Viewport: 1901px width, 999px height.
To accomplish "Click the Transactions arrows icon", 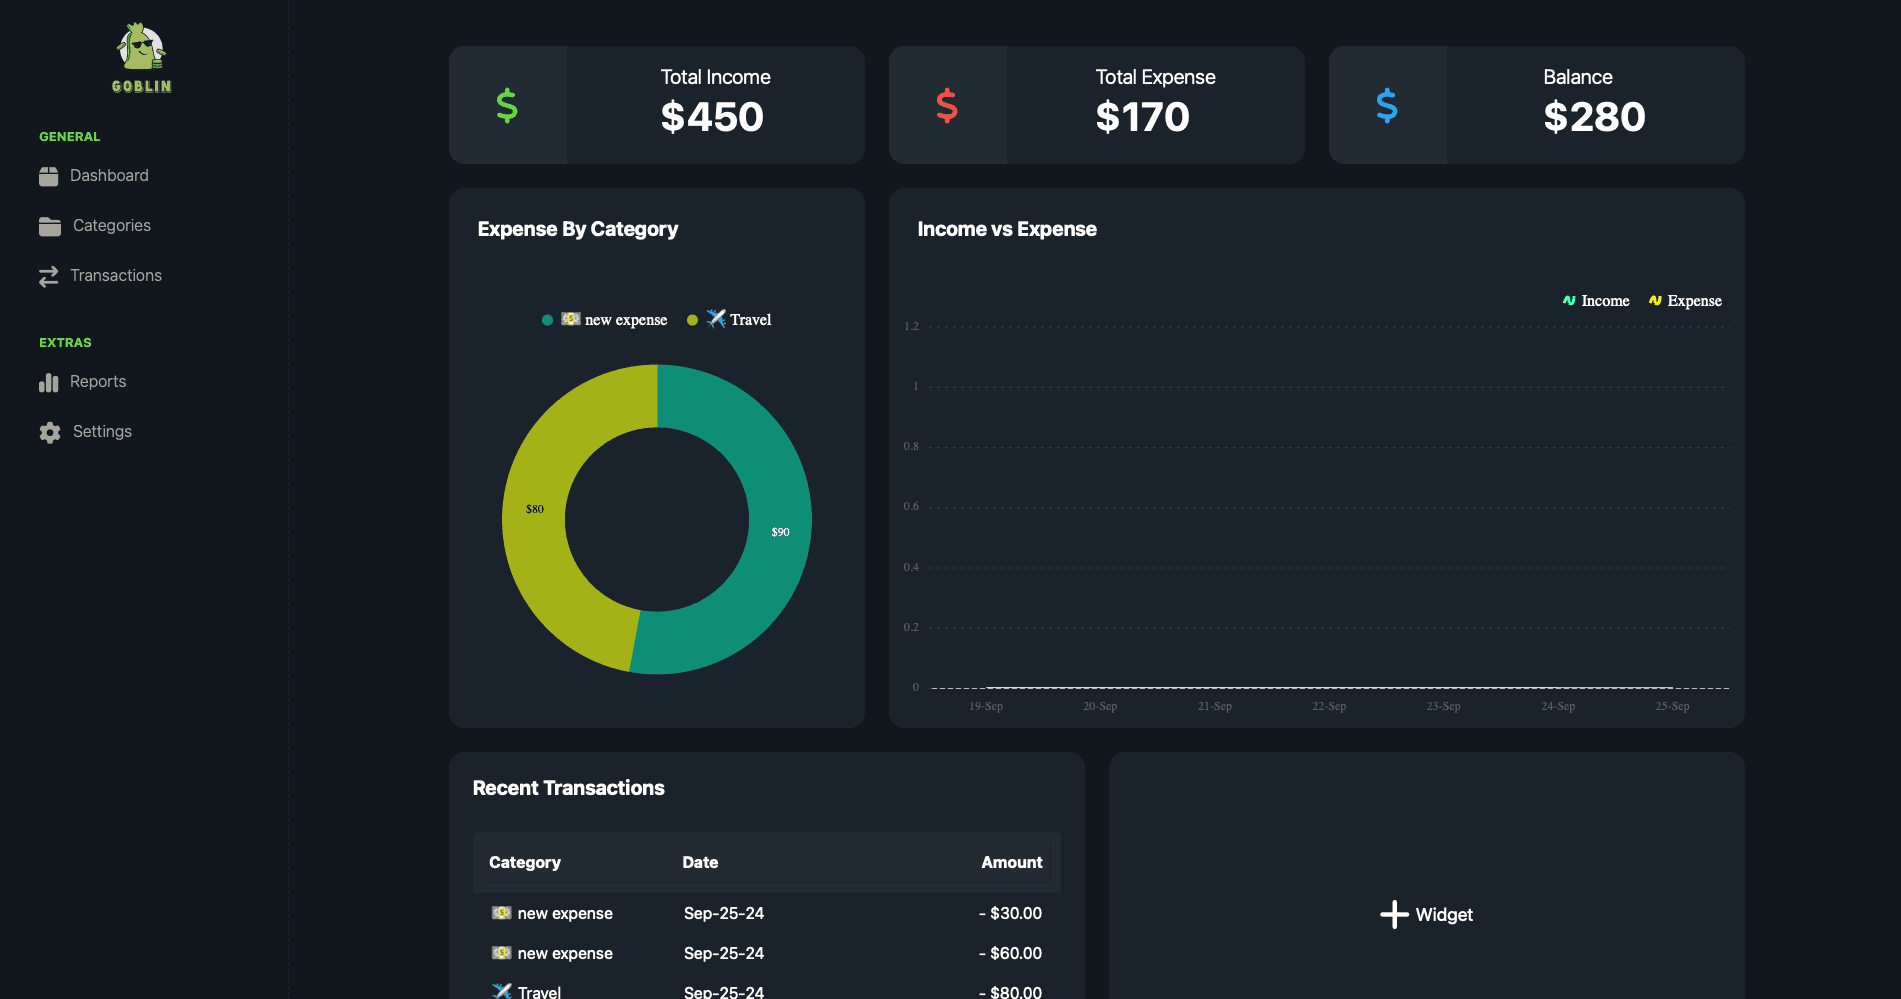I will tap(49, 276).
